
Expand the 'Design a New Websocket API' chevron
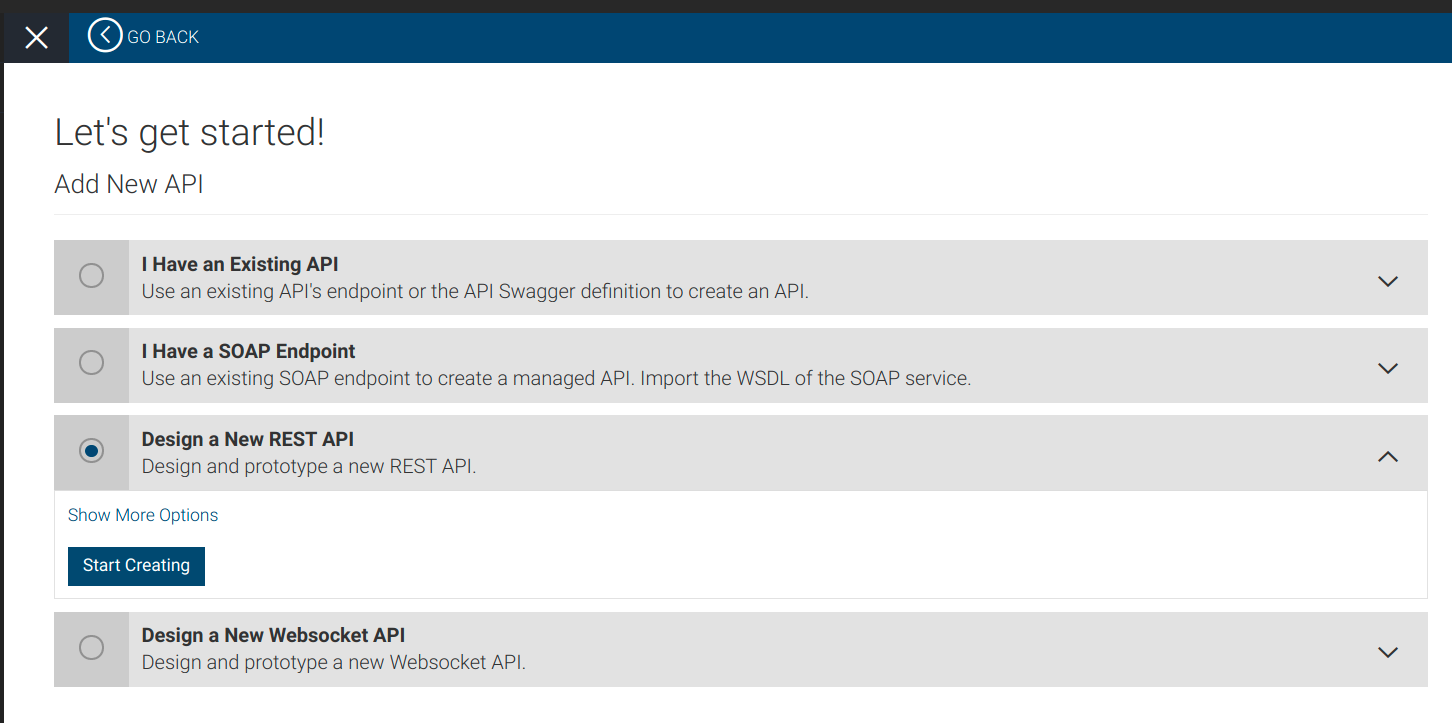(x=1388, y=651)
